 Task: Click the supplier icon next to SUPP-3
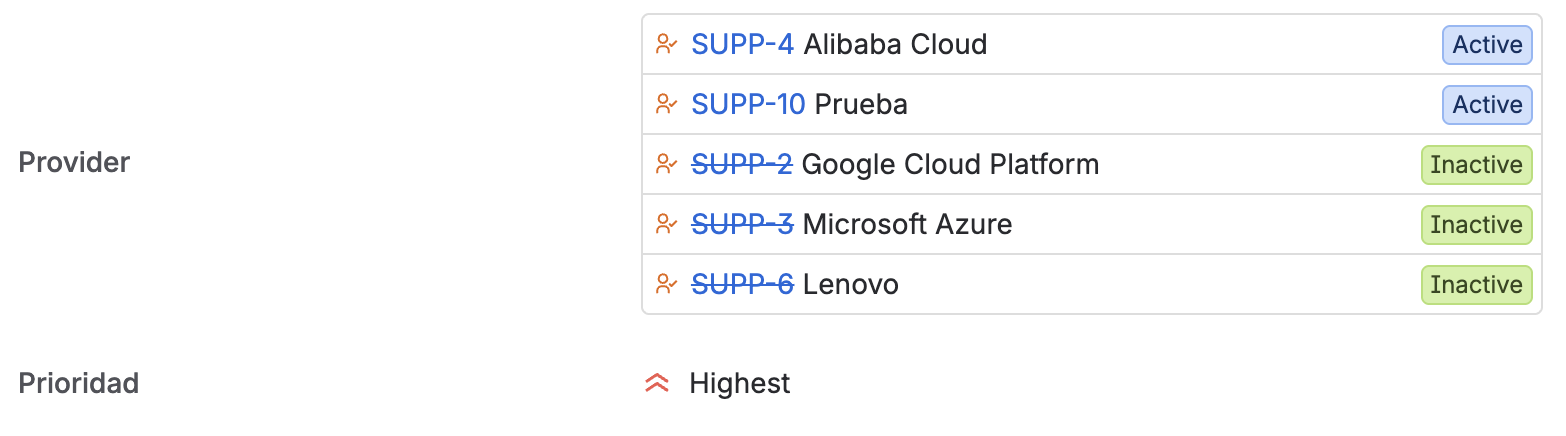click(666, 224)
